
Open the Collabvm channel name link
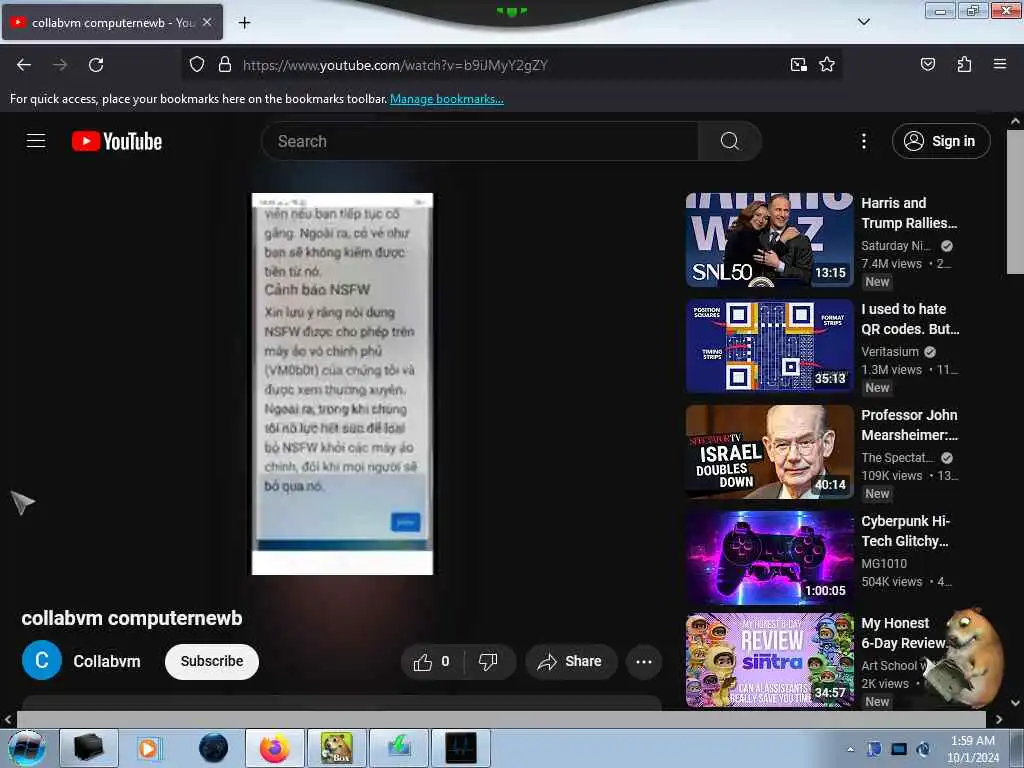click(x=107, y=661)
